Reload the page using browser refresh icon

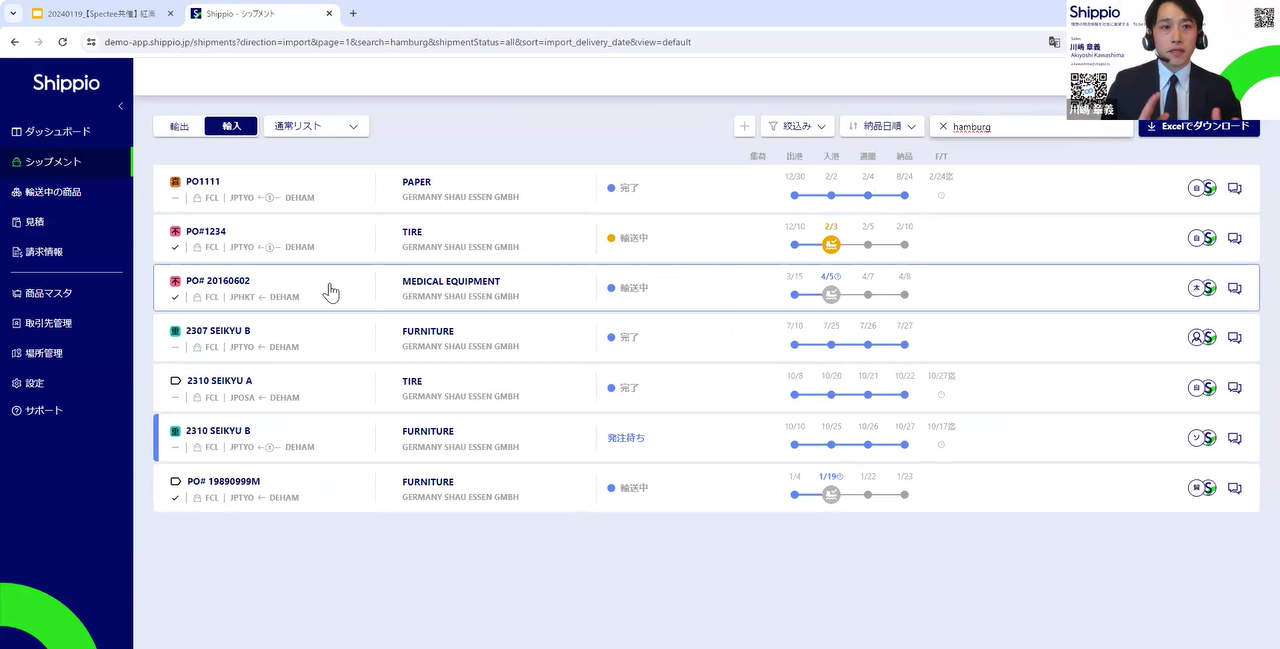click(x=63, y=42)
